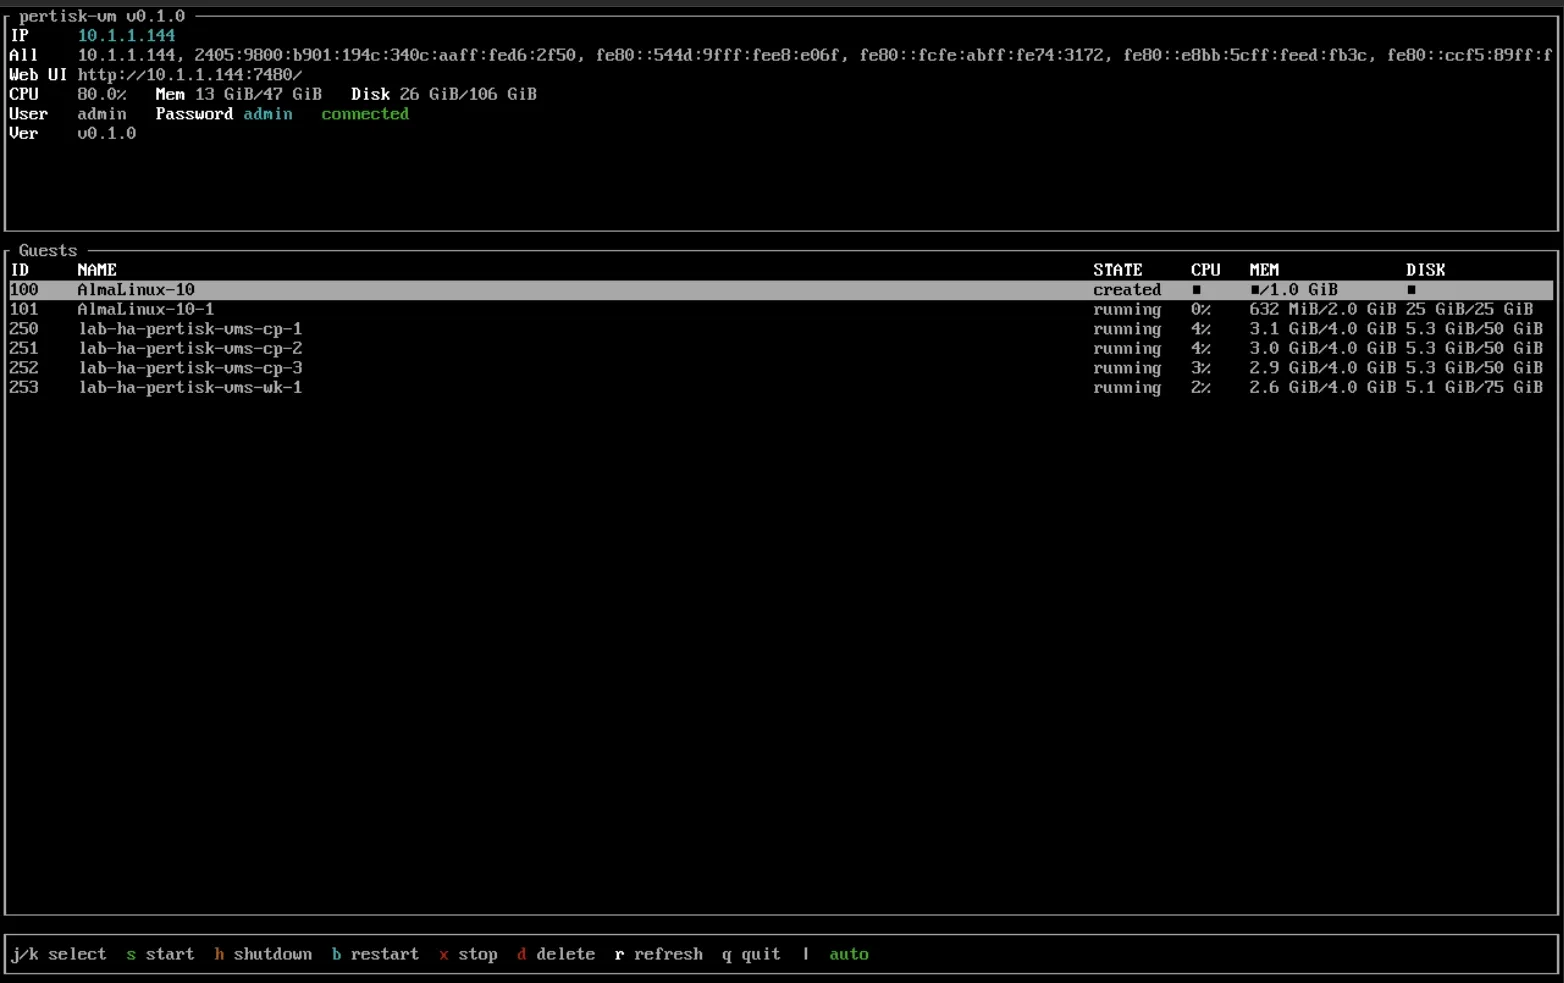The image size is (1564, 983).
Task: Click the MEM column header
Action: point(1264,270)
